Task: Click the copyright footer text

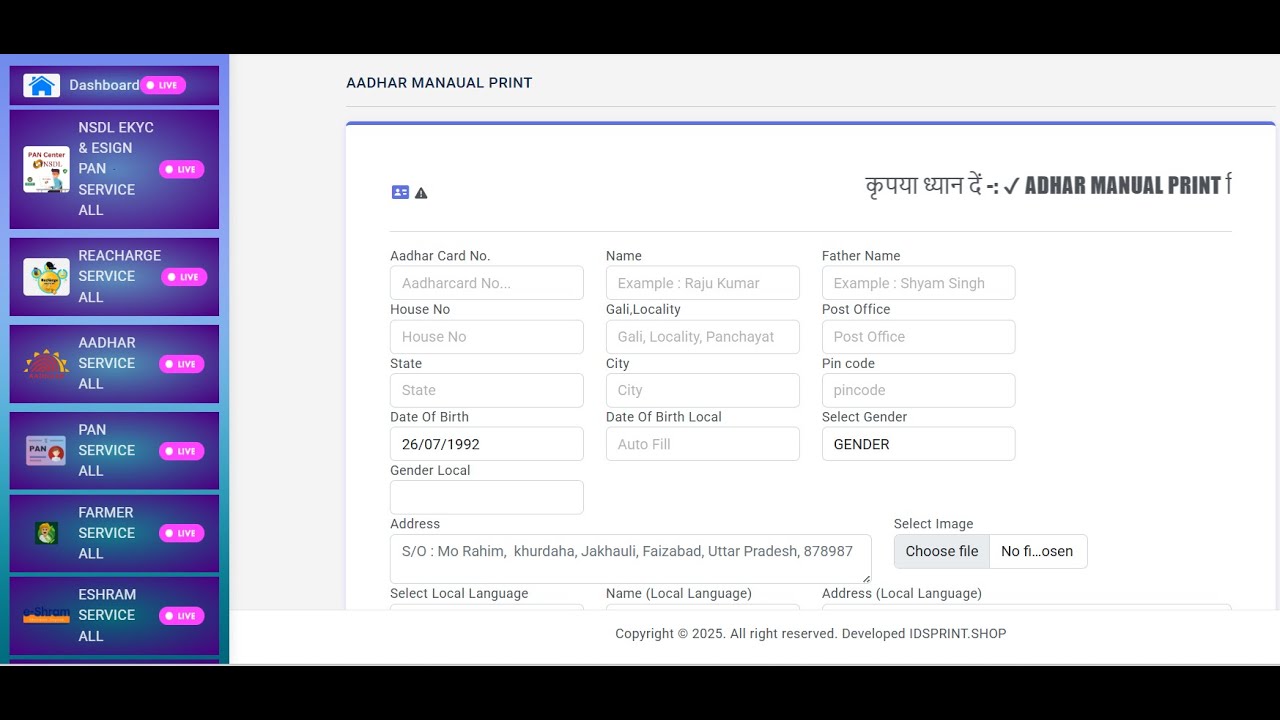Action: (811, 633)
